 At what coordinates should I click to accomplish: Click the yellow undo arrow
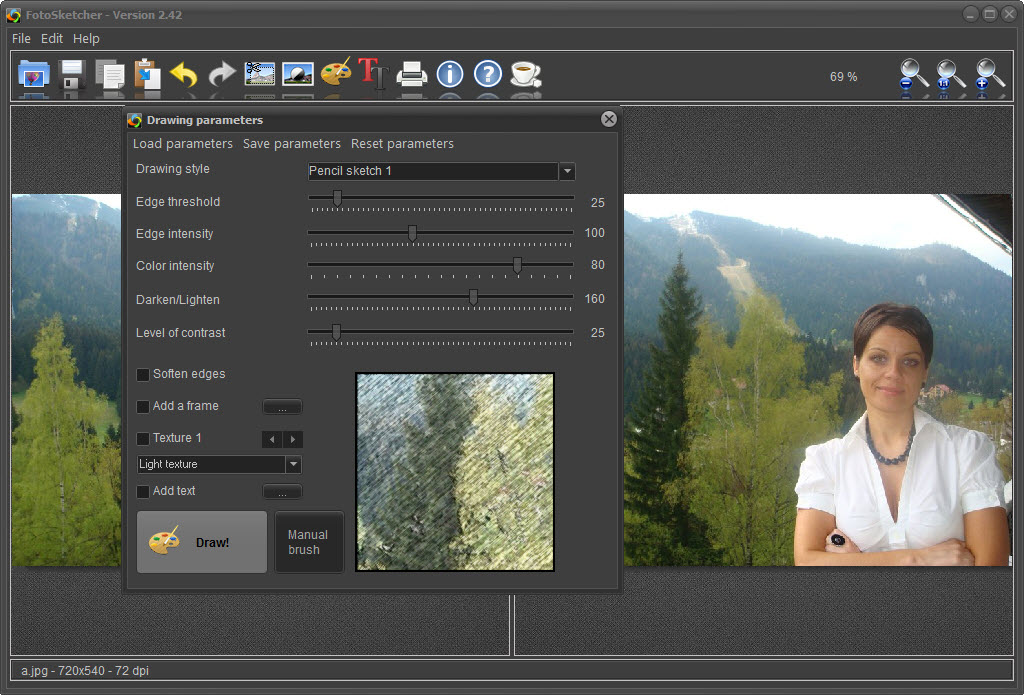point(184,75)
